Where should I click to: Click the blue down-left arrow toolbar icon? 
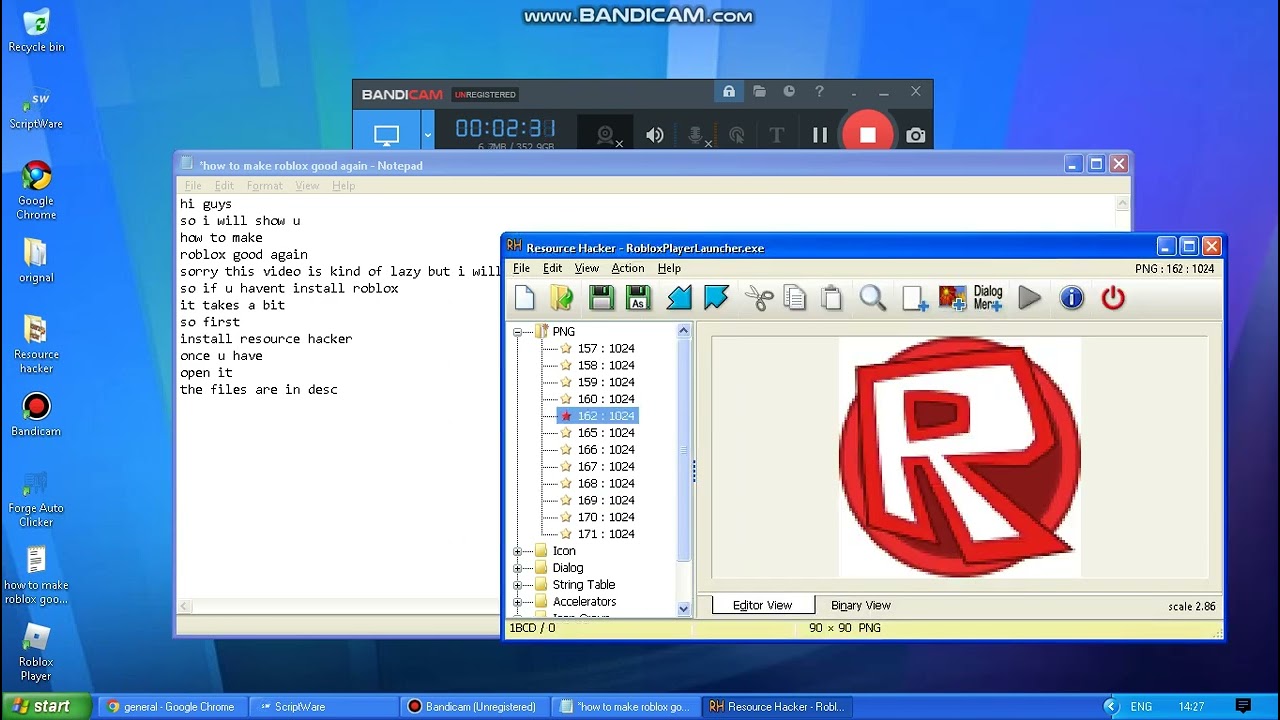(x=679, y=297)
